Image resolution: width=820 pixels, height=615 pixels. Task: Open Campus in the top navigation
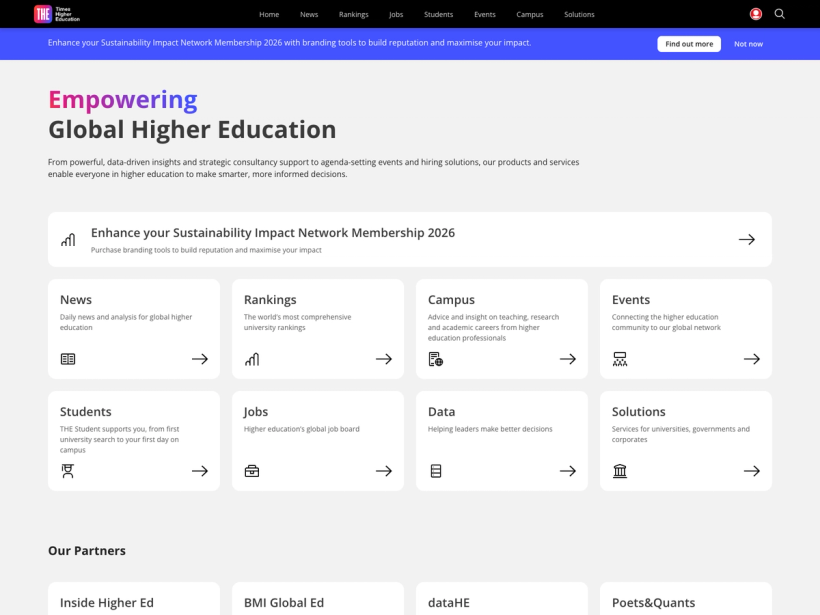pos(530,15)
